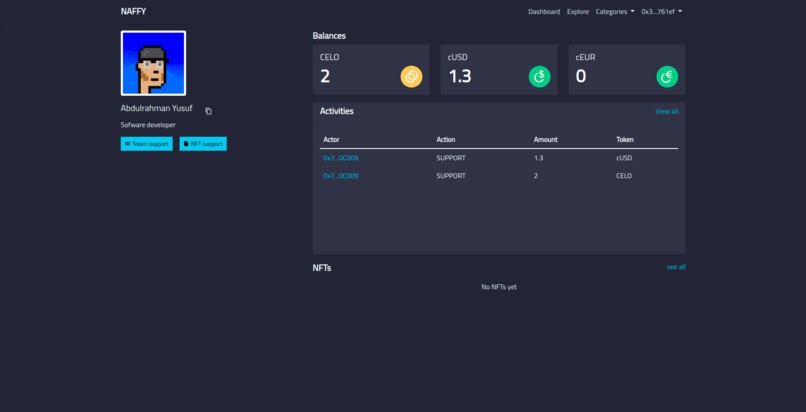View all activities link
Image resolution: width=806 pixels, height=412 pixels.
[x=667, y=111]
